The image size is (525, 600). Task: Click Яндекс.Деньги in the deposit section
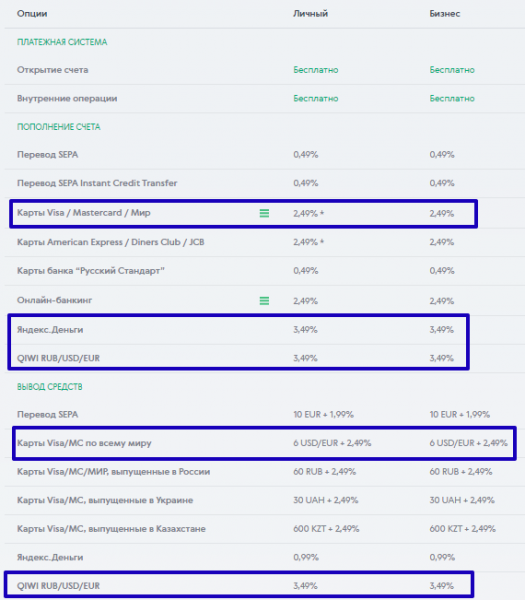pyautogui.click(x=50, y=329)
